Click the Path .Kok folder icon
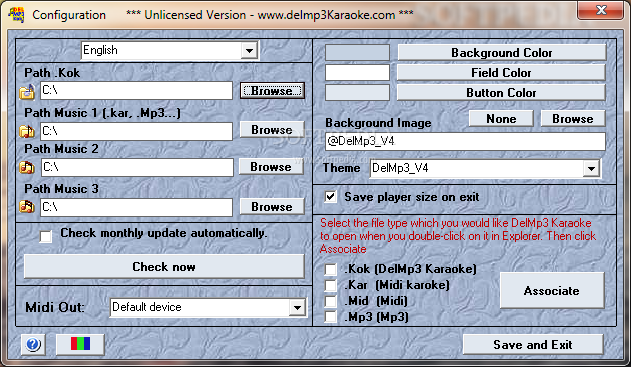 tap(27, 92)
